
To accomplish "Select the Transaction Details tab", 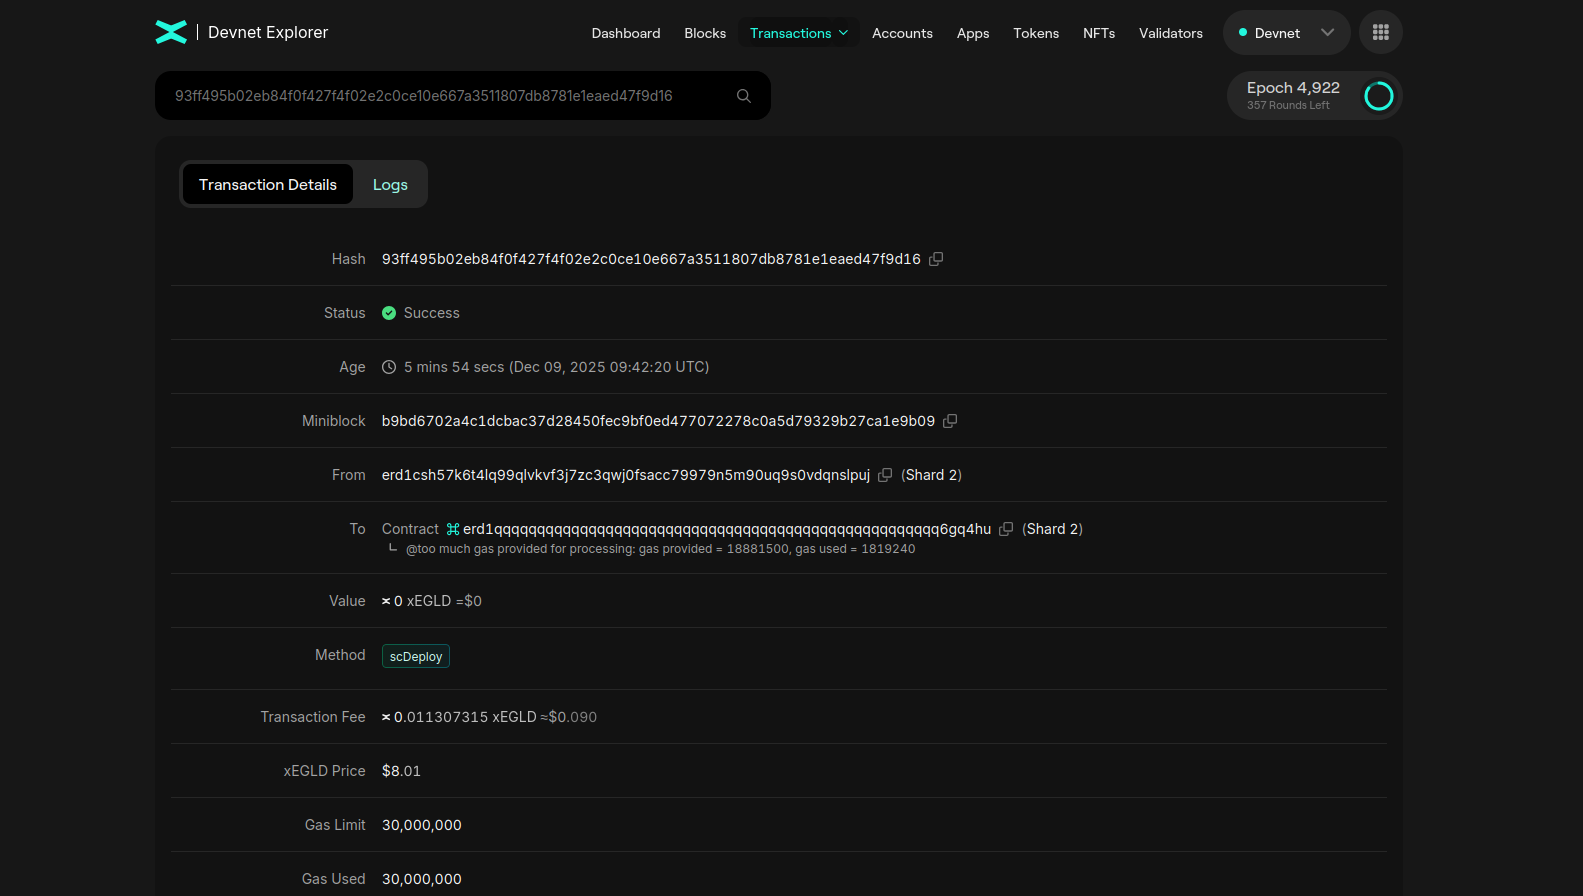I will coord(268,185).
